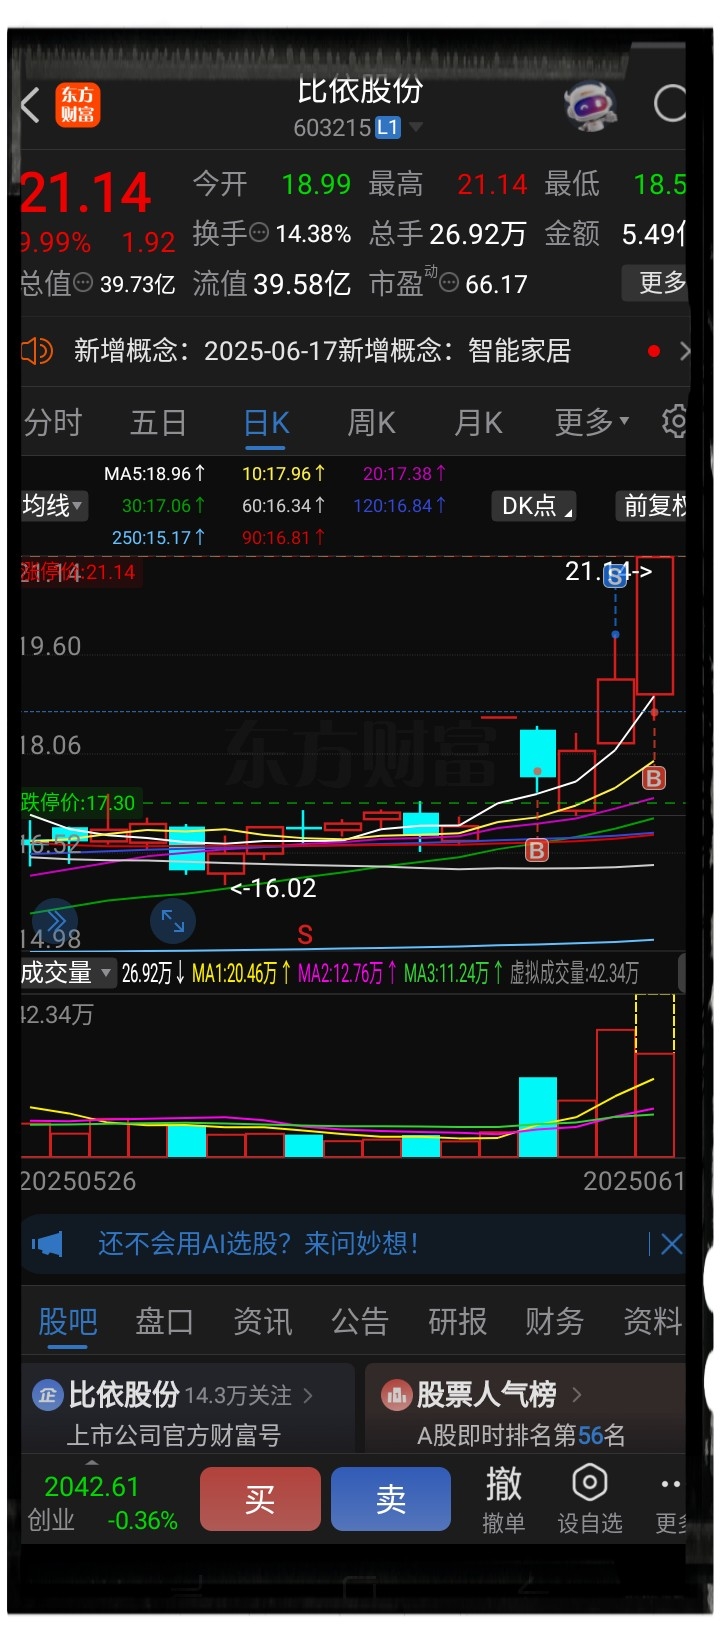Open the AI robot assistant avatar
Screen dimensions: 720x1640
[x=589, y=104]
